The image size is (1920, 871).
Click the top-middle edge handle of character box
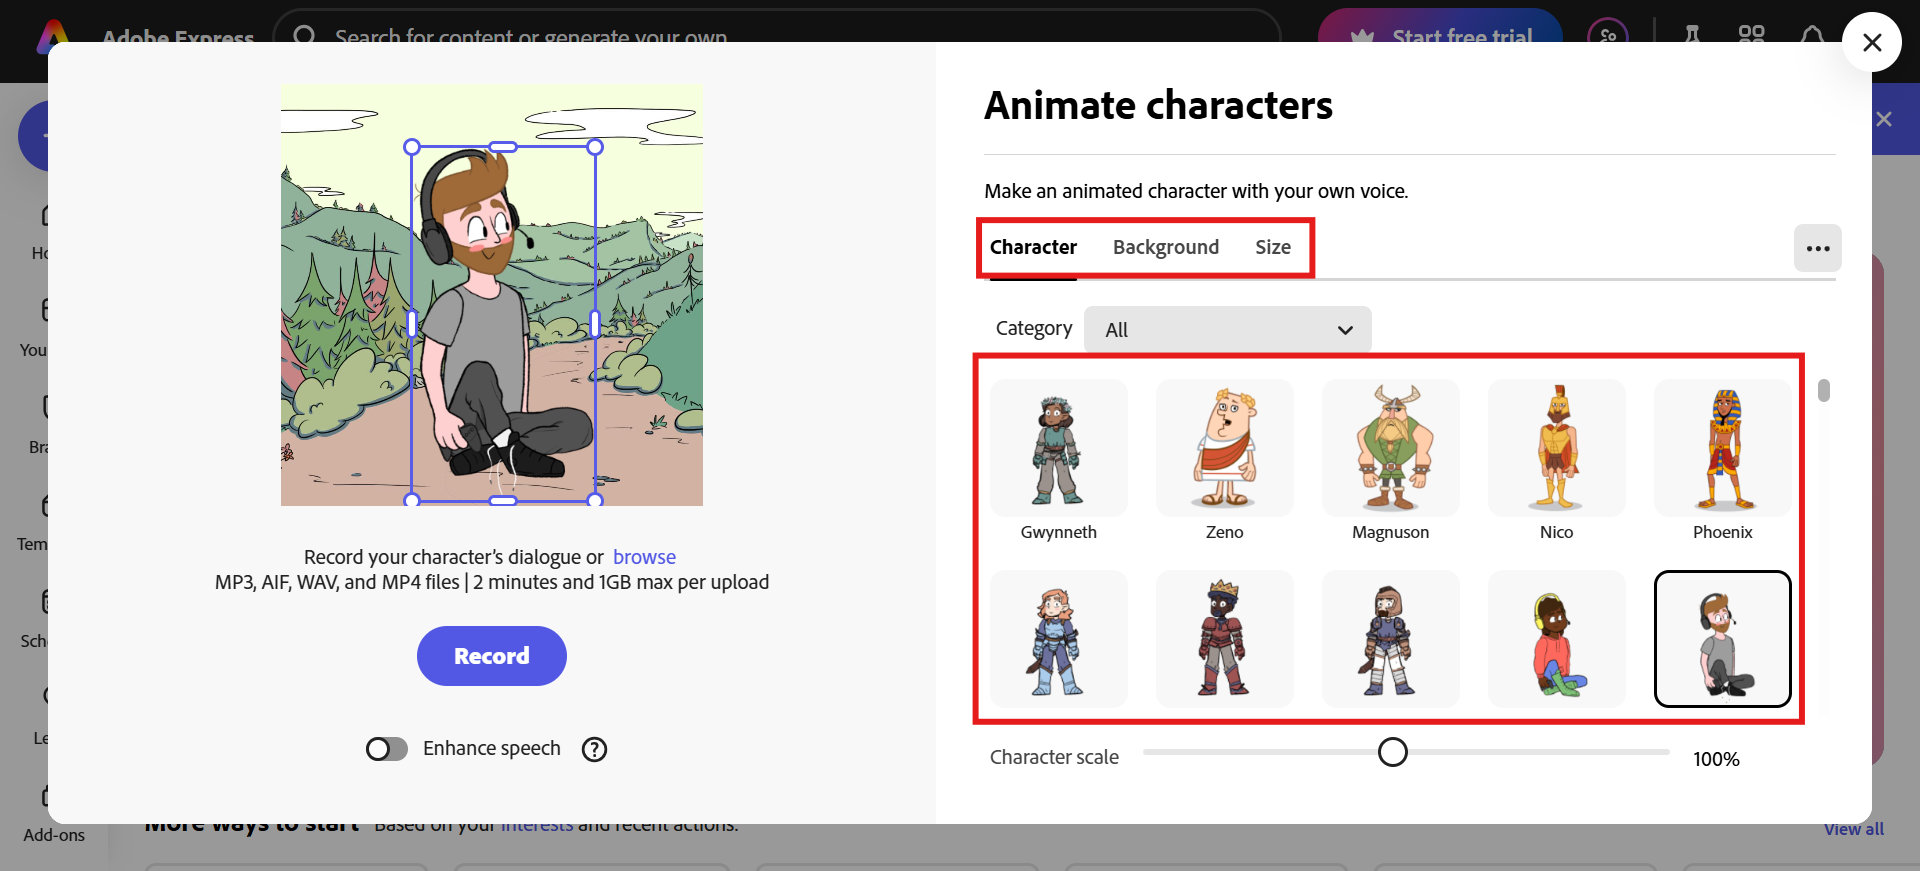[x=503, y=147]
